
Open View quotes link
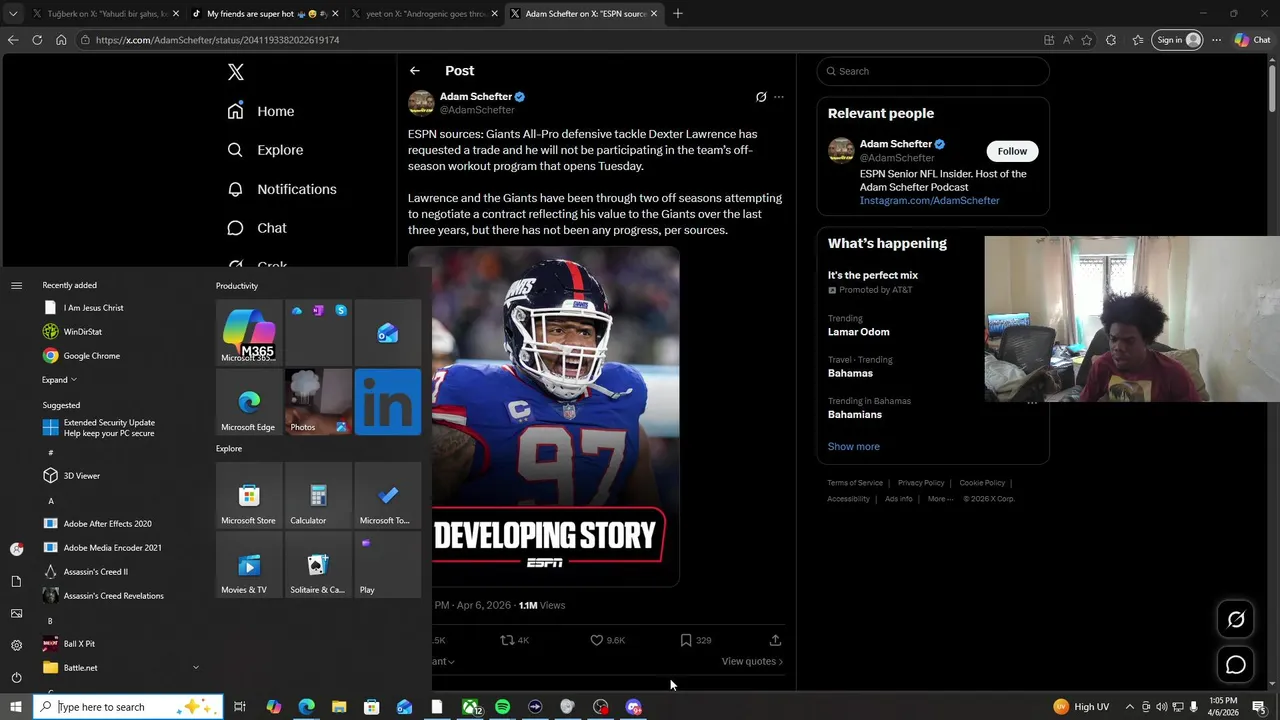[x=752, y=661]
